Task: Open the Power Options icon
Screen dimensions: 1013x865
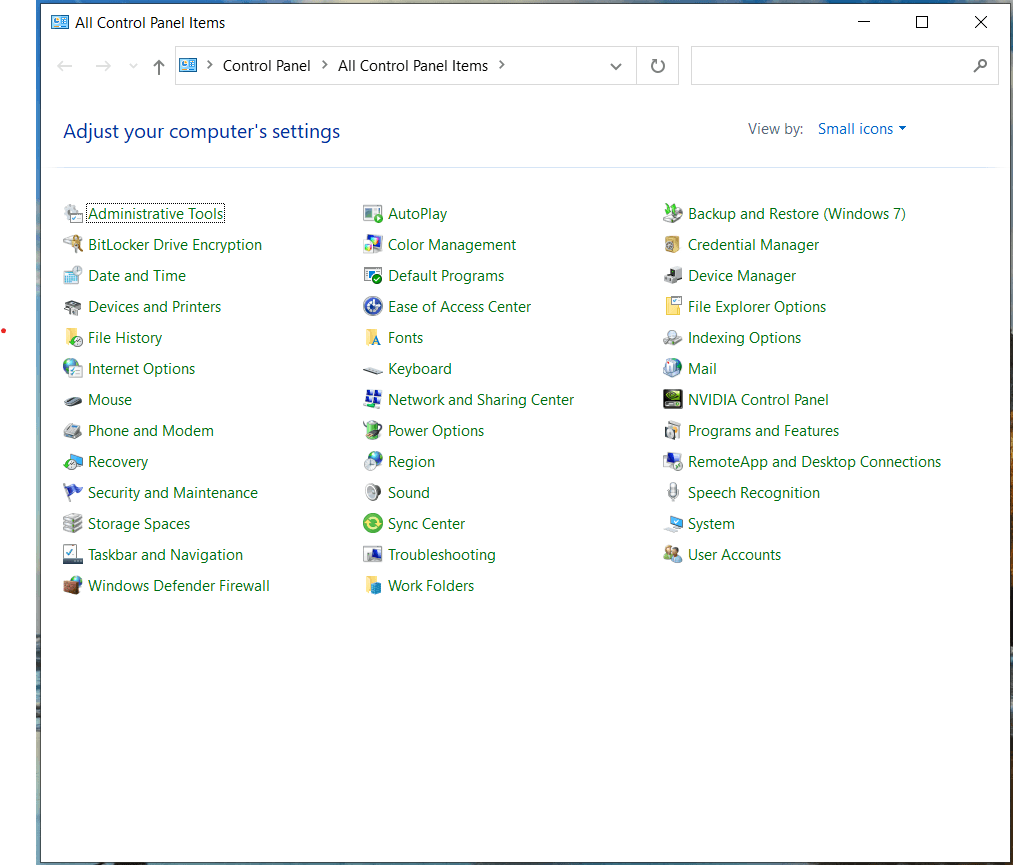Action: pyautogui.click(x=373, y=431)
